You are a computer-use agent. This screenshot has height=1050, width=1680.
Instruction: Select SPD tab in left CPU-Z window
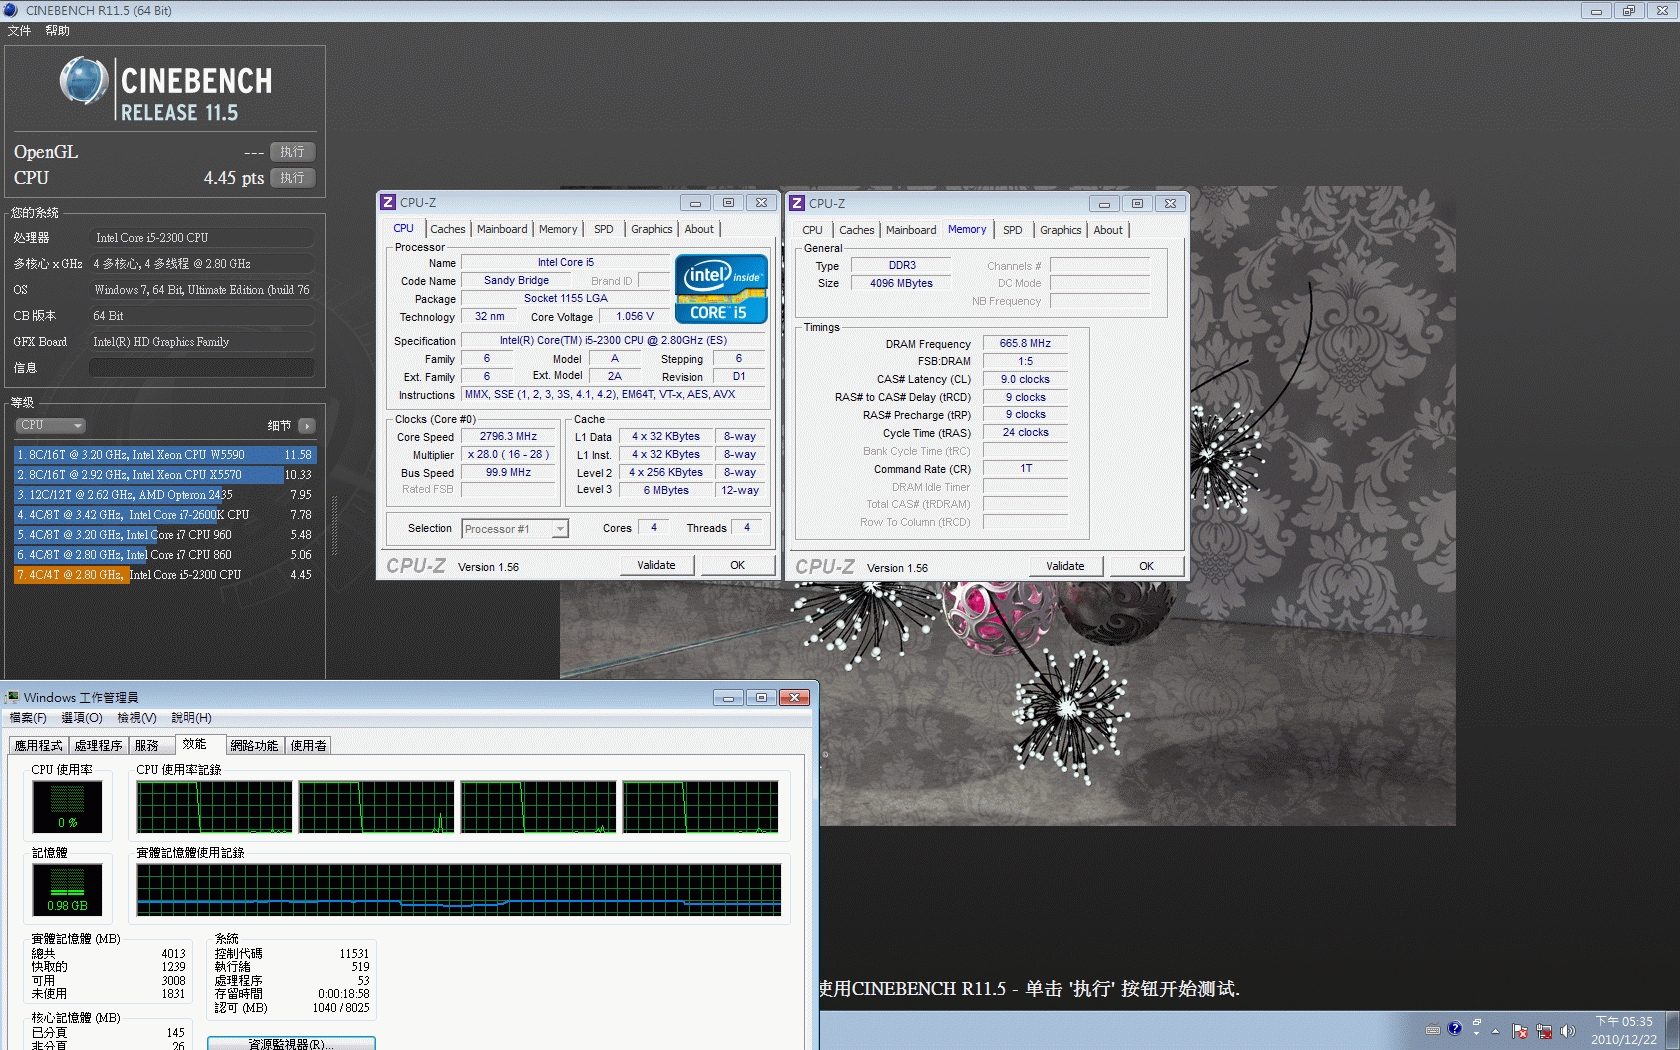(604, 229)
